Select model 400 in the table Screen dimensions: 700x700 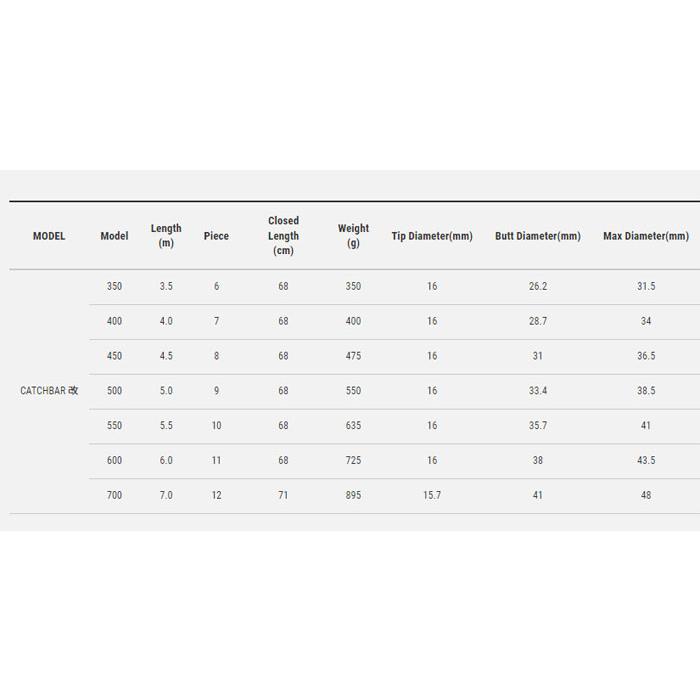114,321
